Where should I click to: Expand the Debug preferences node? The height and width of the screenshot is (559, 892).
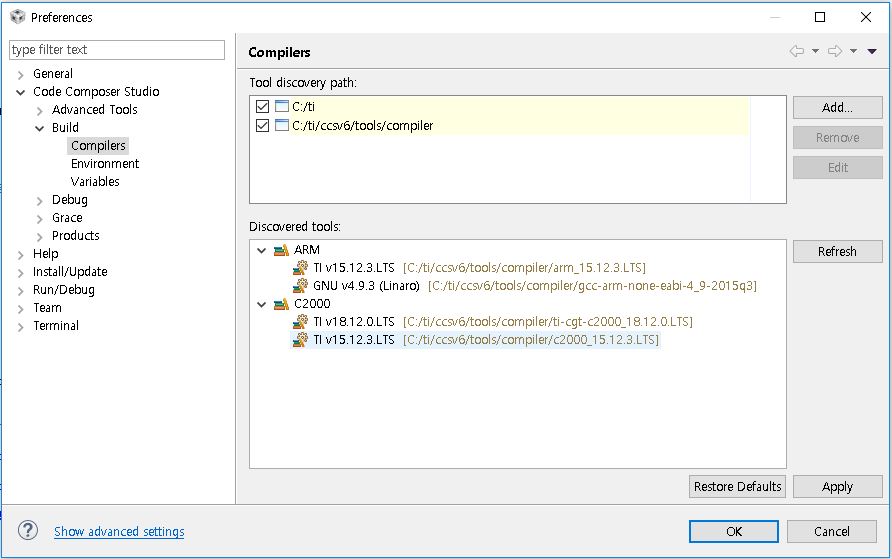coord(40,200)
